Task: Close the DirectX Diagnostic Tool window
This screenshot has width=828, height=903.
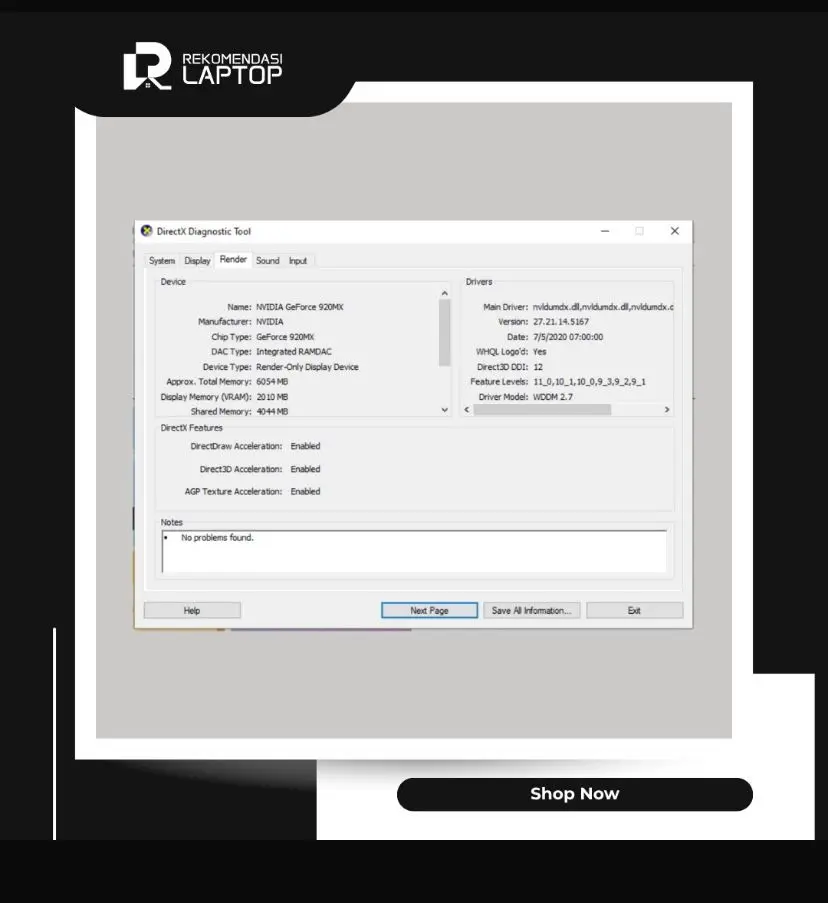Action: pos(674,231)
